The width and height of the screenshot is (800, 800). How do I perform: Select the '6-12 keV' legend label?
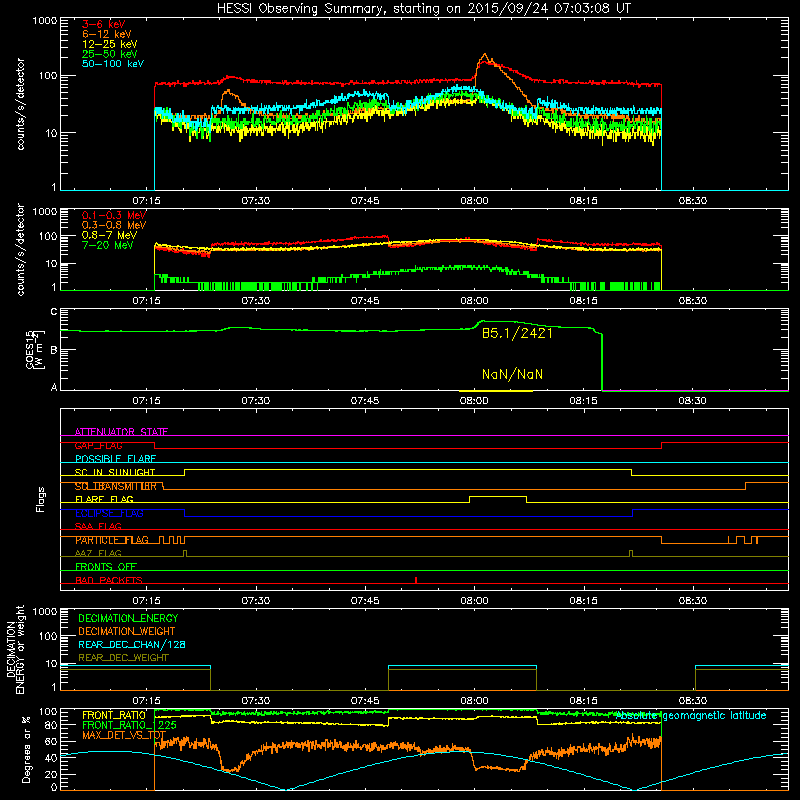107,34
